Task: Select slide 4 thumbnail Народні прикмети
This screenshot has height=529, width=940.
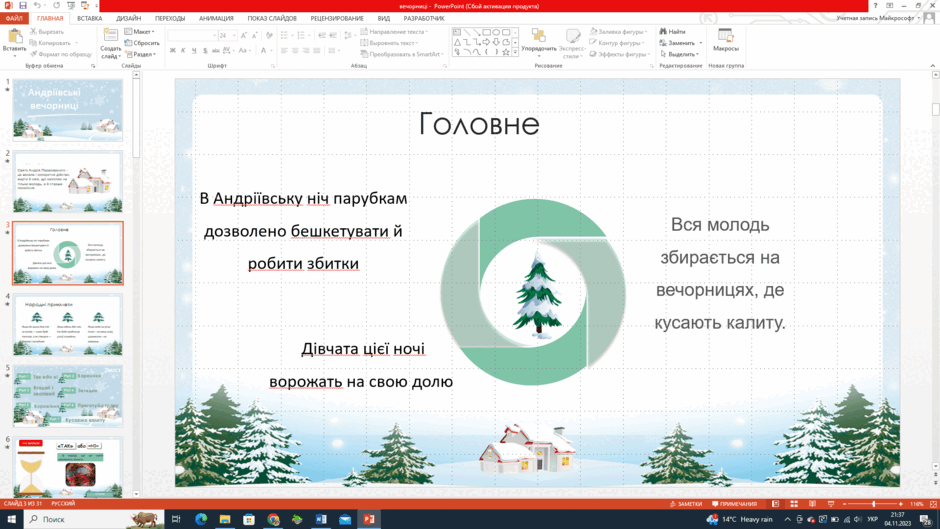Action: click(68, 325)
